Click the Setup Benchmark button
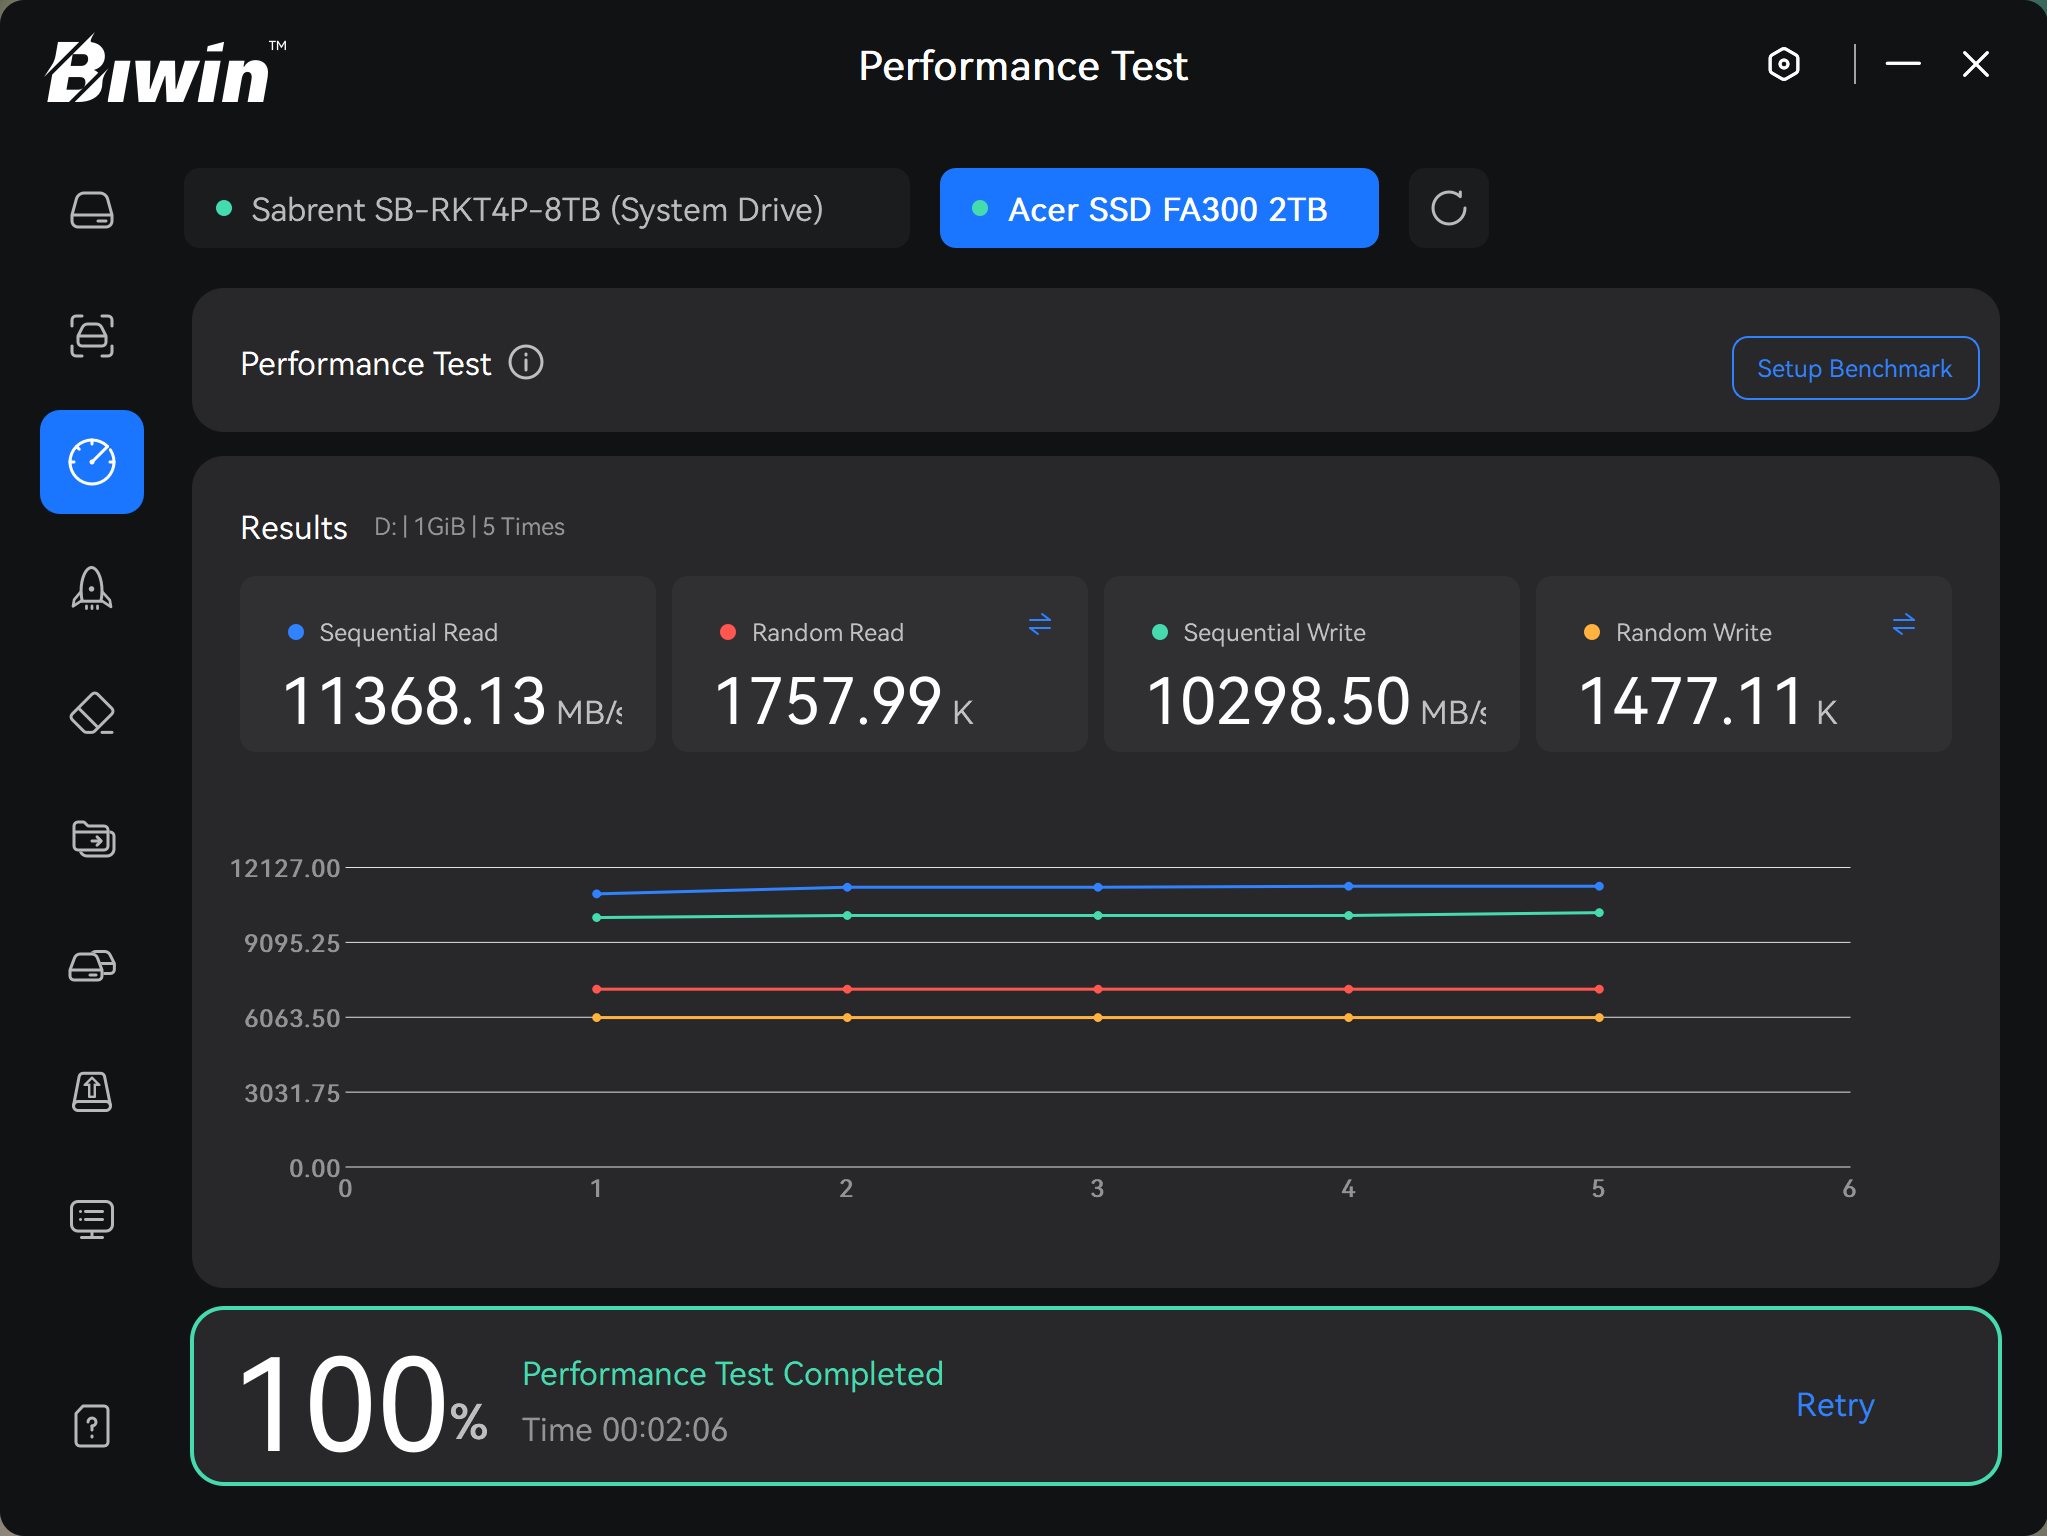Image resolution: width=2047 pixels, height=1536 pixels. click(1855, 368)
